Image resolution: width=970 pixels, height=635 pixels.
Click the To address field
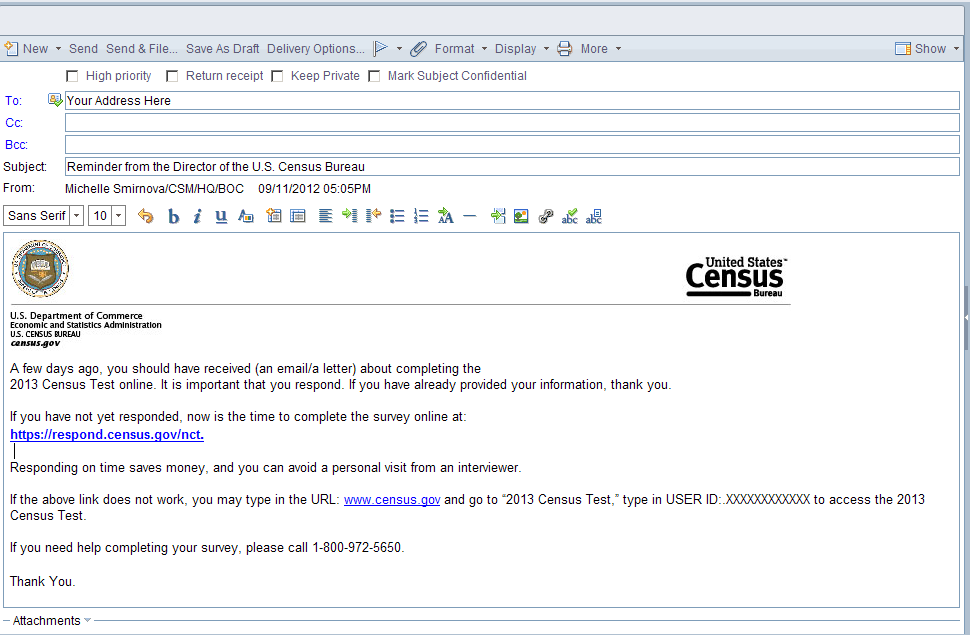click(x=512, y=100)
